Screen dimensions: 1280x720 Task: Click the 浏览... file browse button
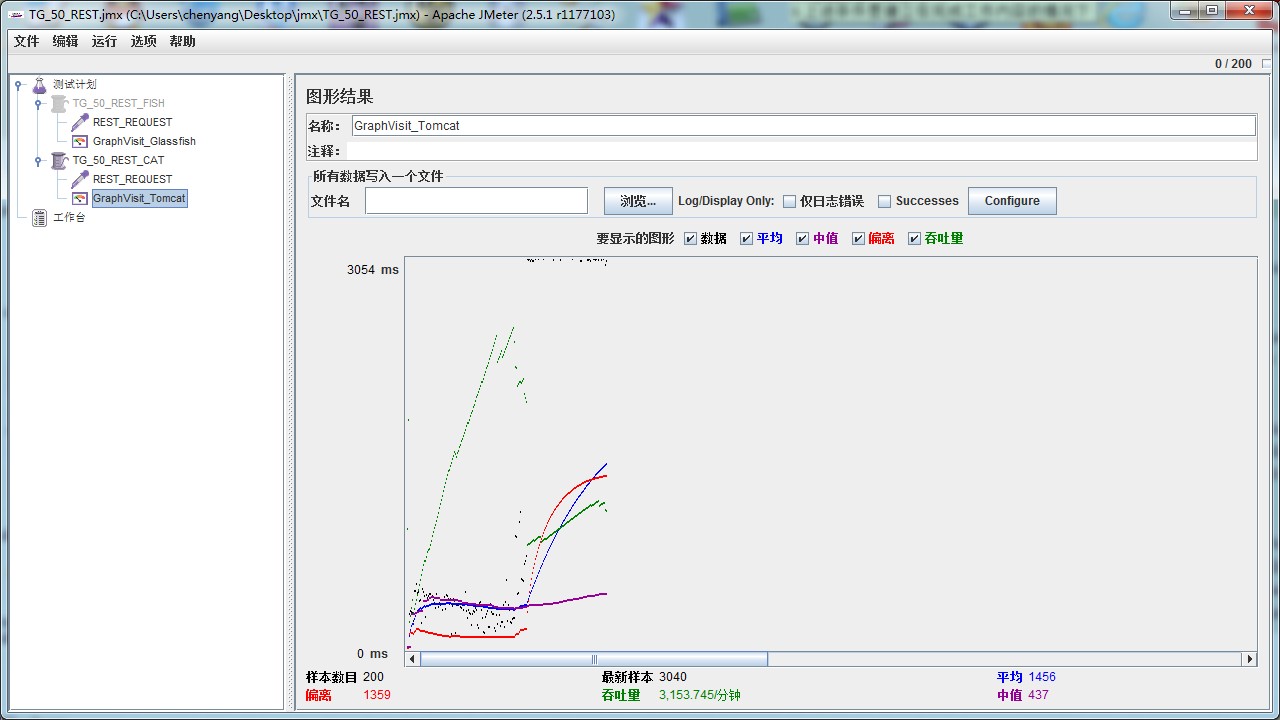pyautogui.click(x=637, y=200)
